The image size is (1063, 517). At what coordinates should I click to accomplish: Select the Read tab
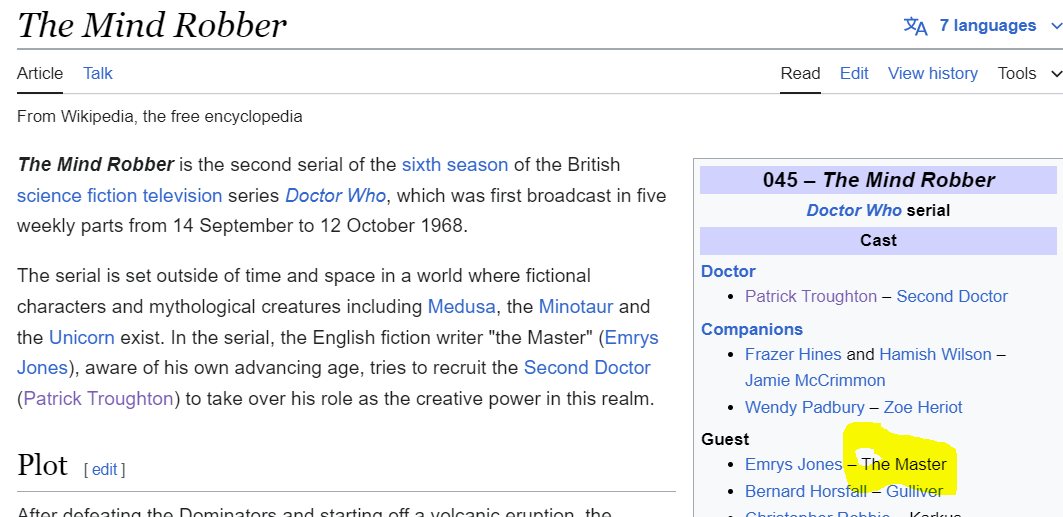tap(801, 73)
